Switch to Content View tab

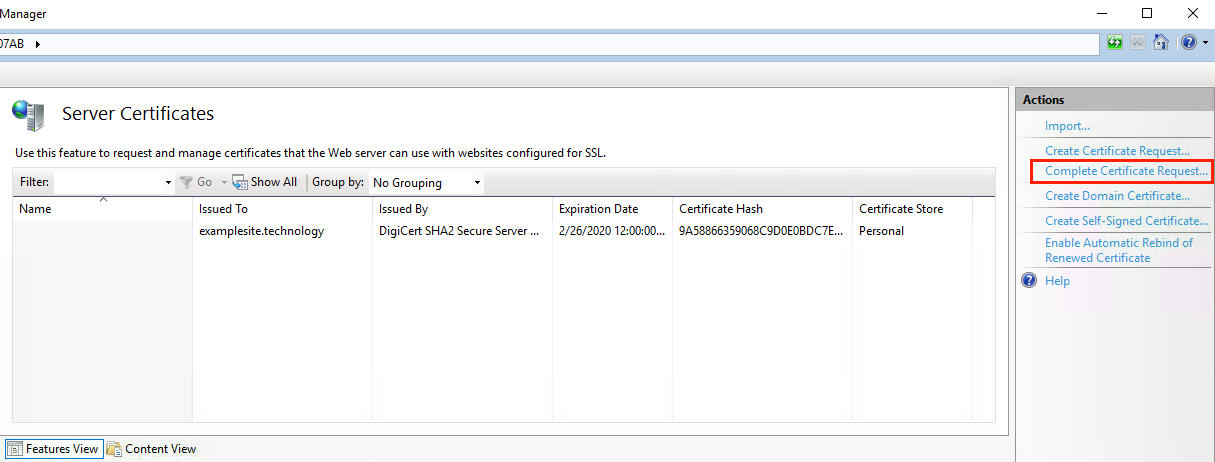(x=151, y=449)
